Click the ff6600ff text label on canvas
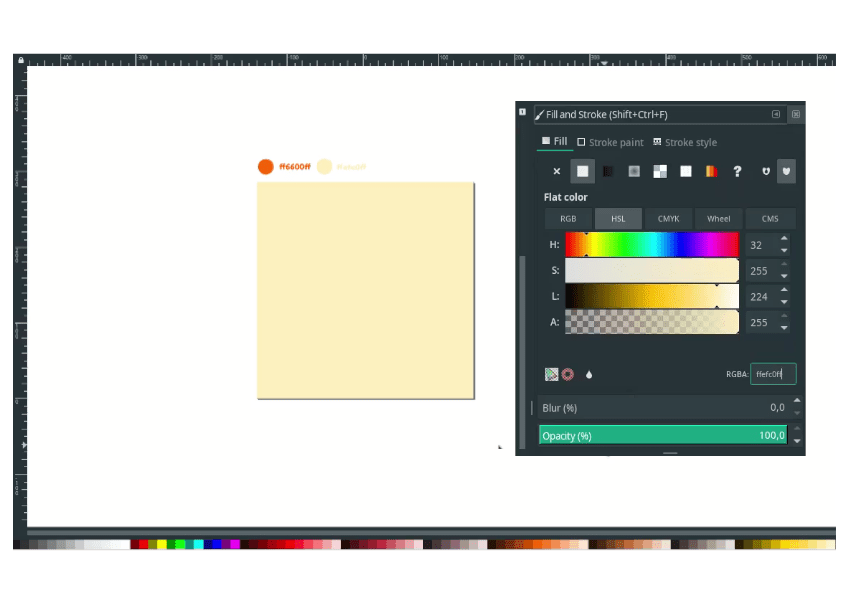The width and height of the screenshot is (850, 600). 295,166
